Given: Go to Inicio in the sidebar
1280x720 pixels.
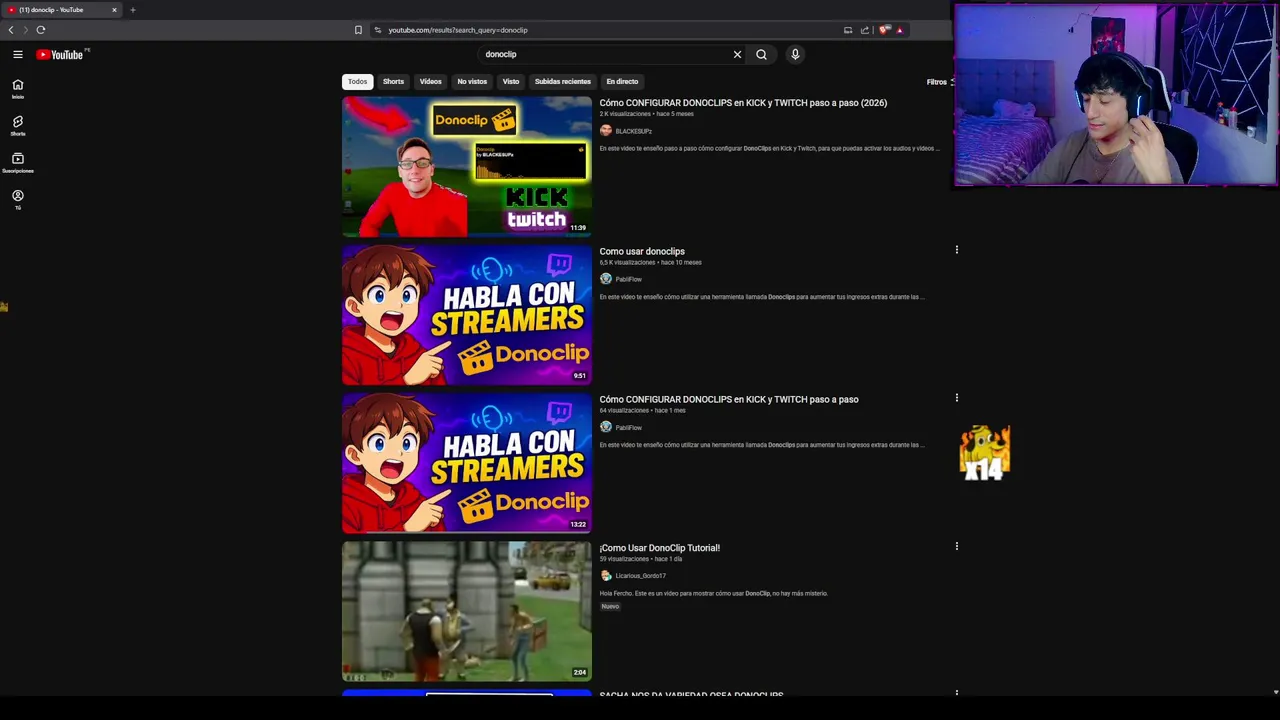Looking at the screenshot, I should [x=18, y=88].
